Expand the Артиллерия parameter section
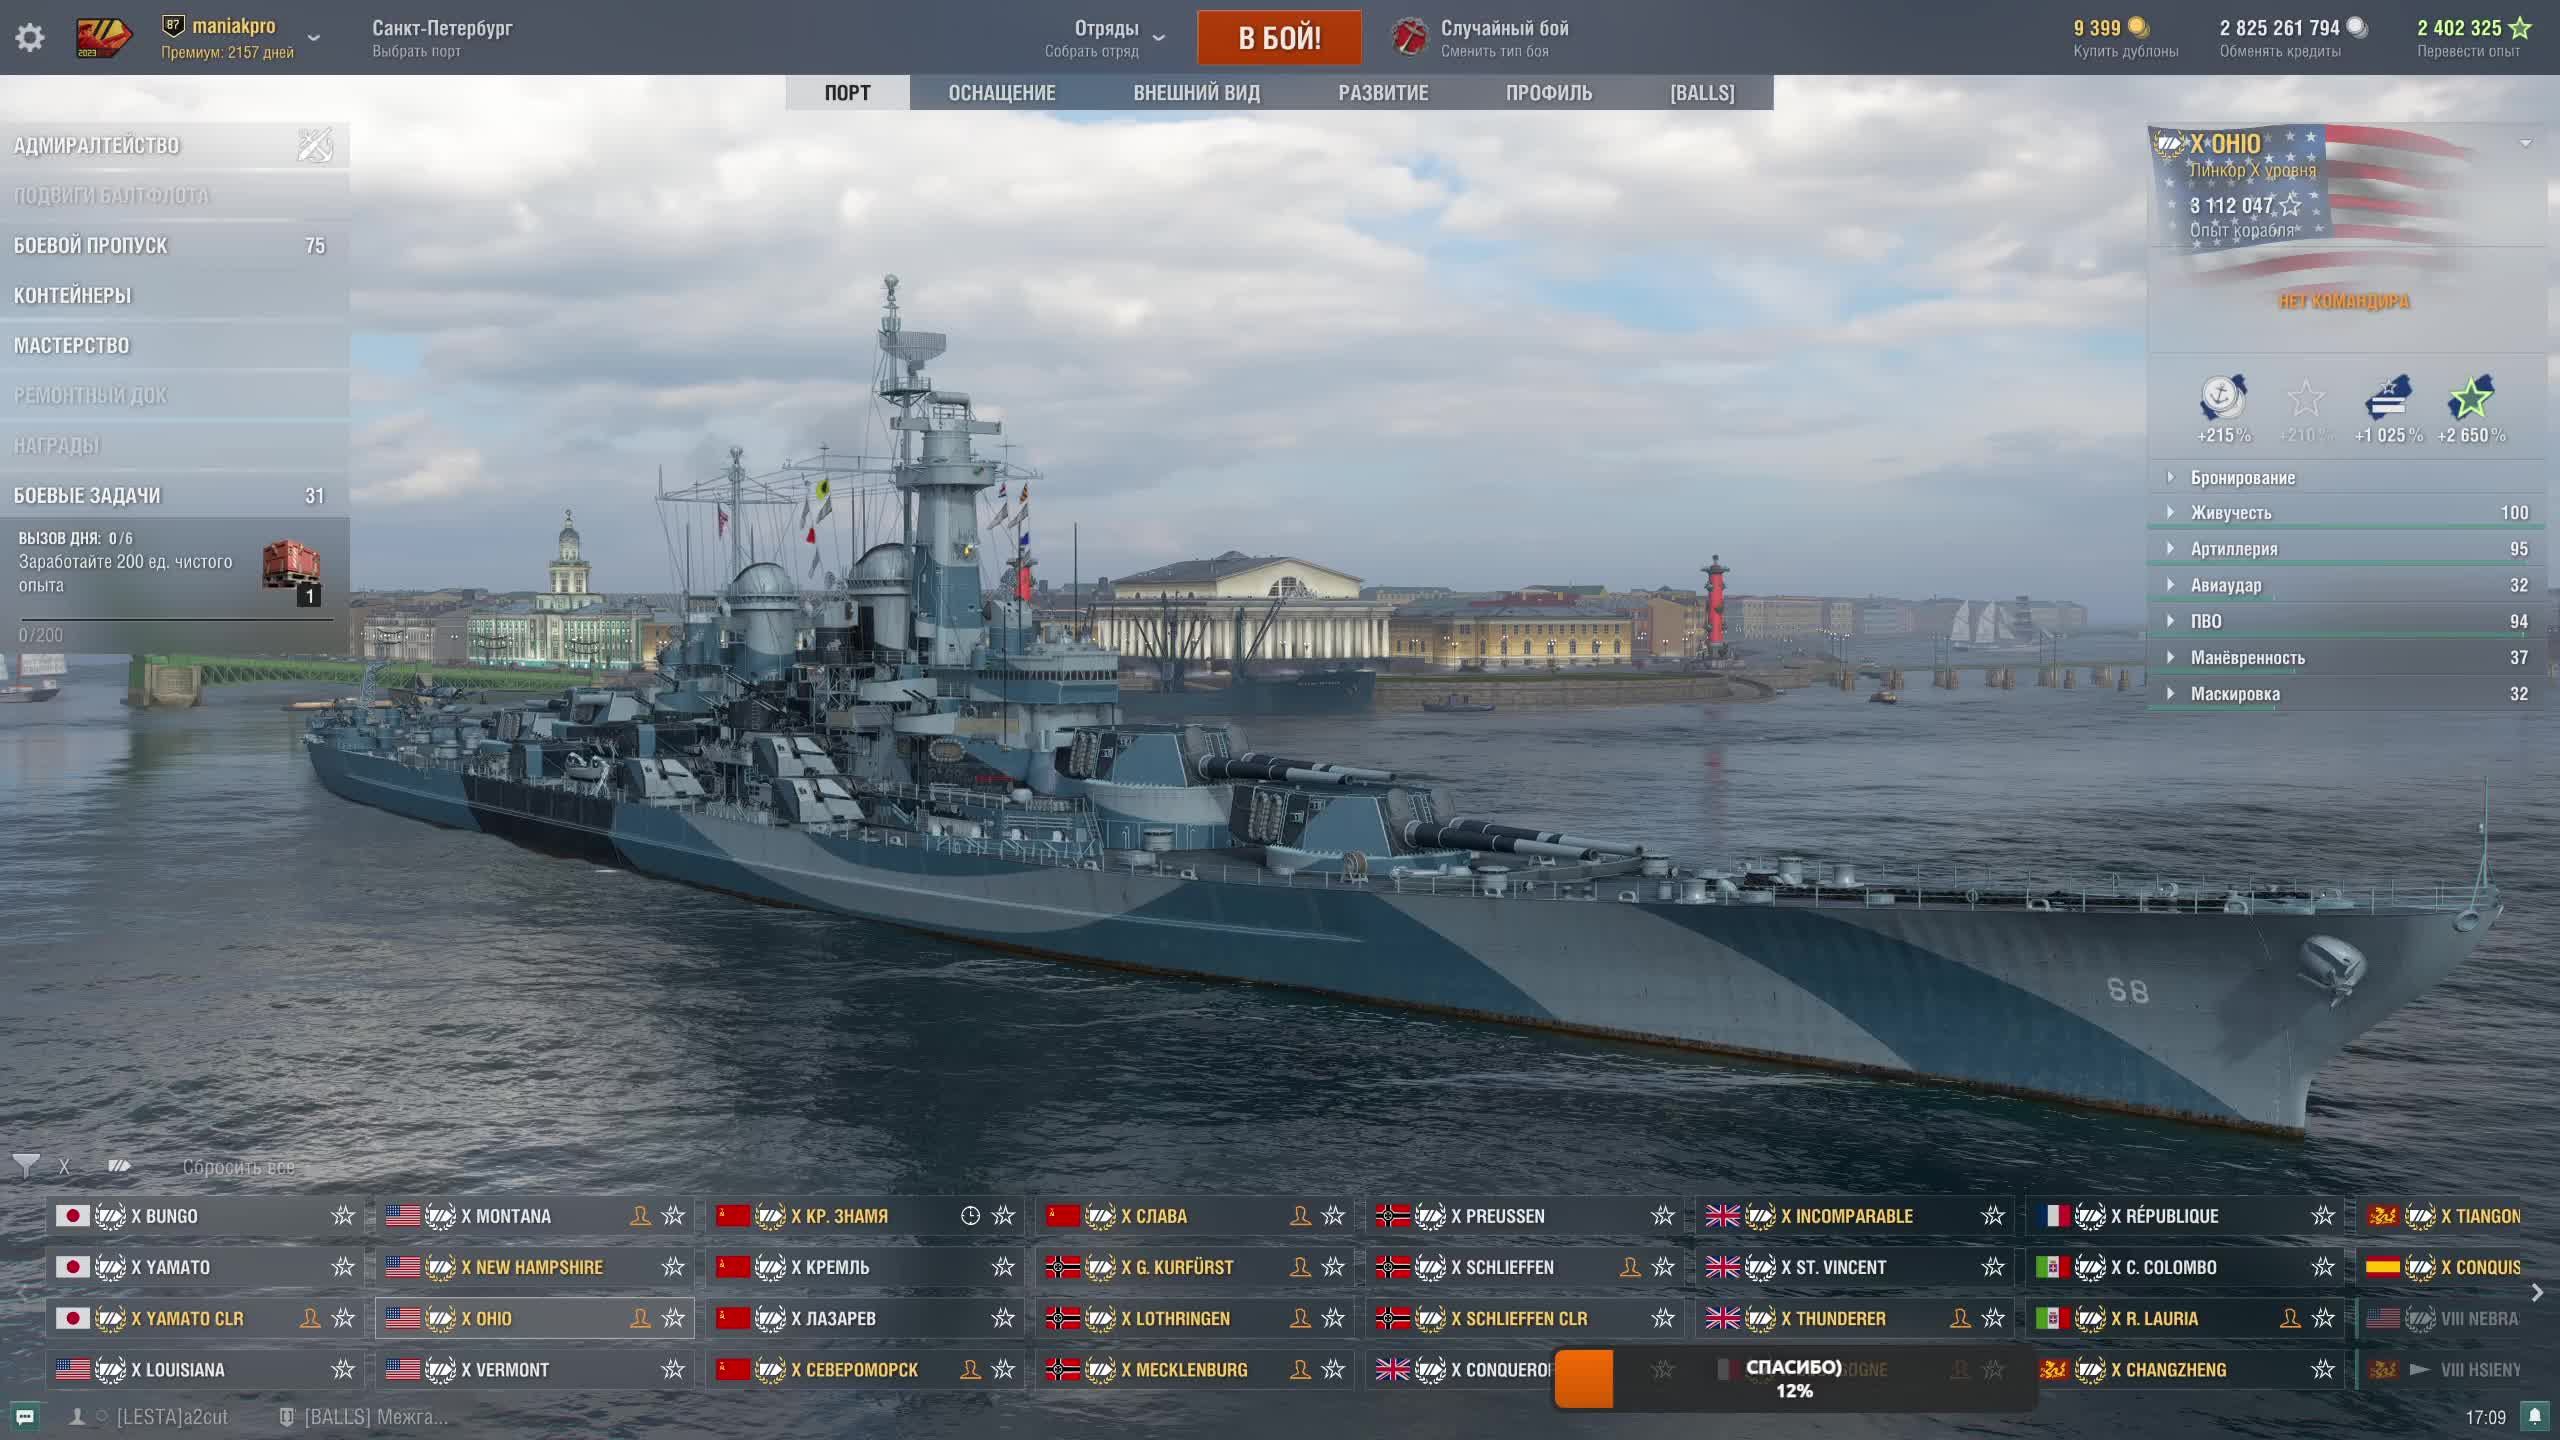This screenshot has height=1440, width=2560. click(2233, 549)
